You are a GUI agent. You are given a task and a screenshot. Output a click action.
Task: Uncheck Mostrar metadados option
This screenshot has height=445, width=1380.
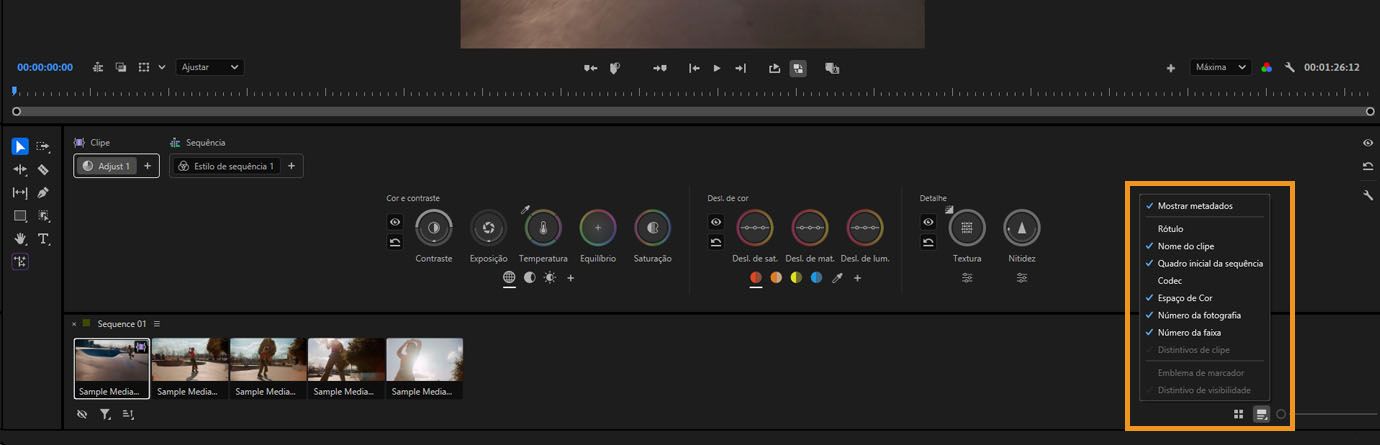(x=1205, y=206)
